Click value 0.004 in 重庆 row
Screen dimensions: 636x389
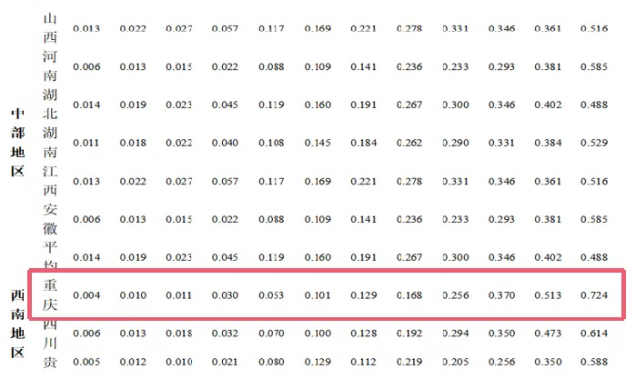click(x=86, y=295)
